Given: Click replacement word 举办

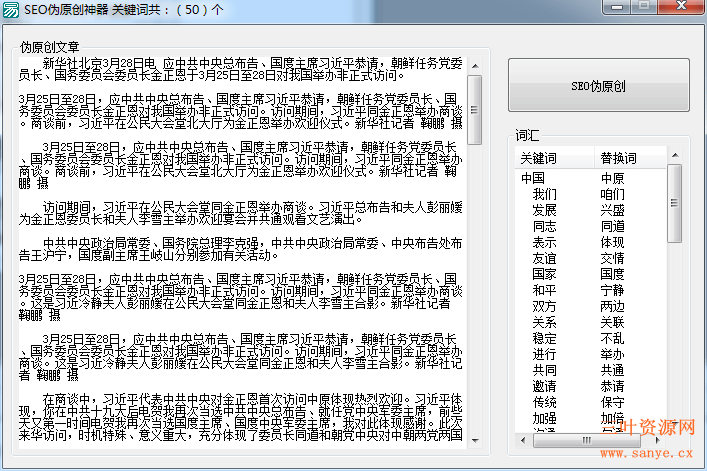Looking at the screenshot, I should pyautogui.click(x=612, y=354).
